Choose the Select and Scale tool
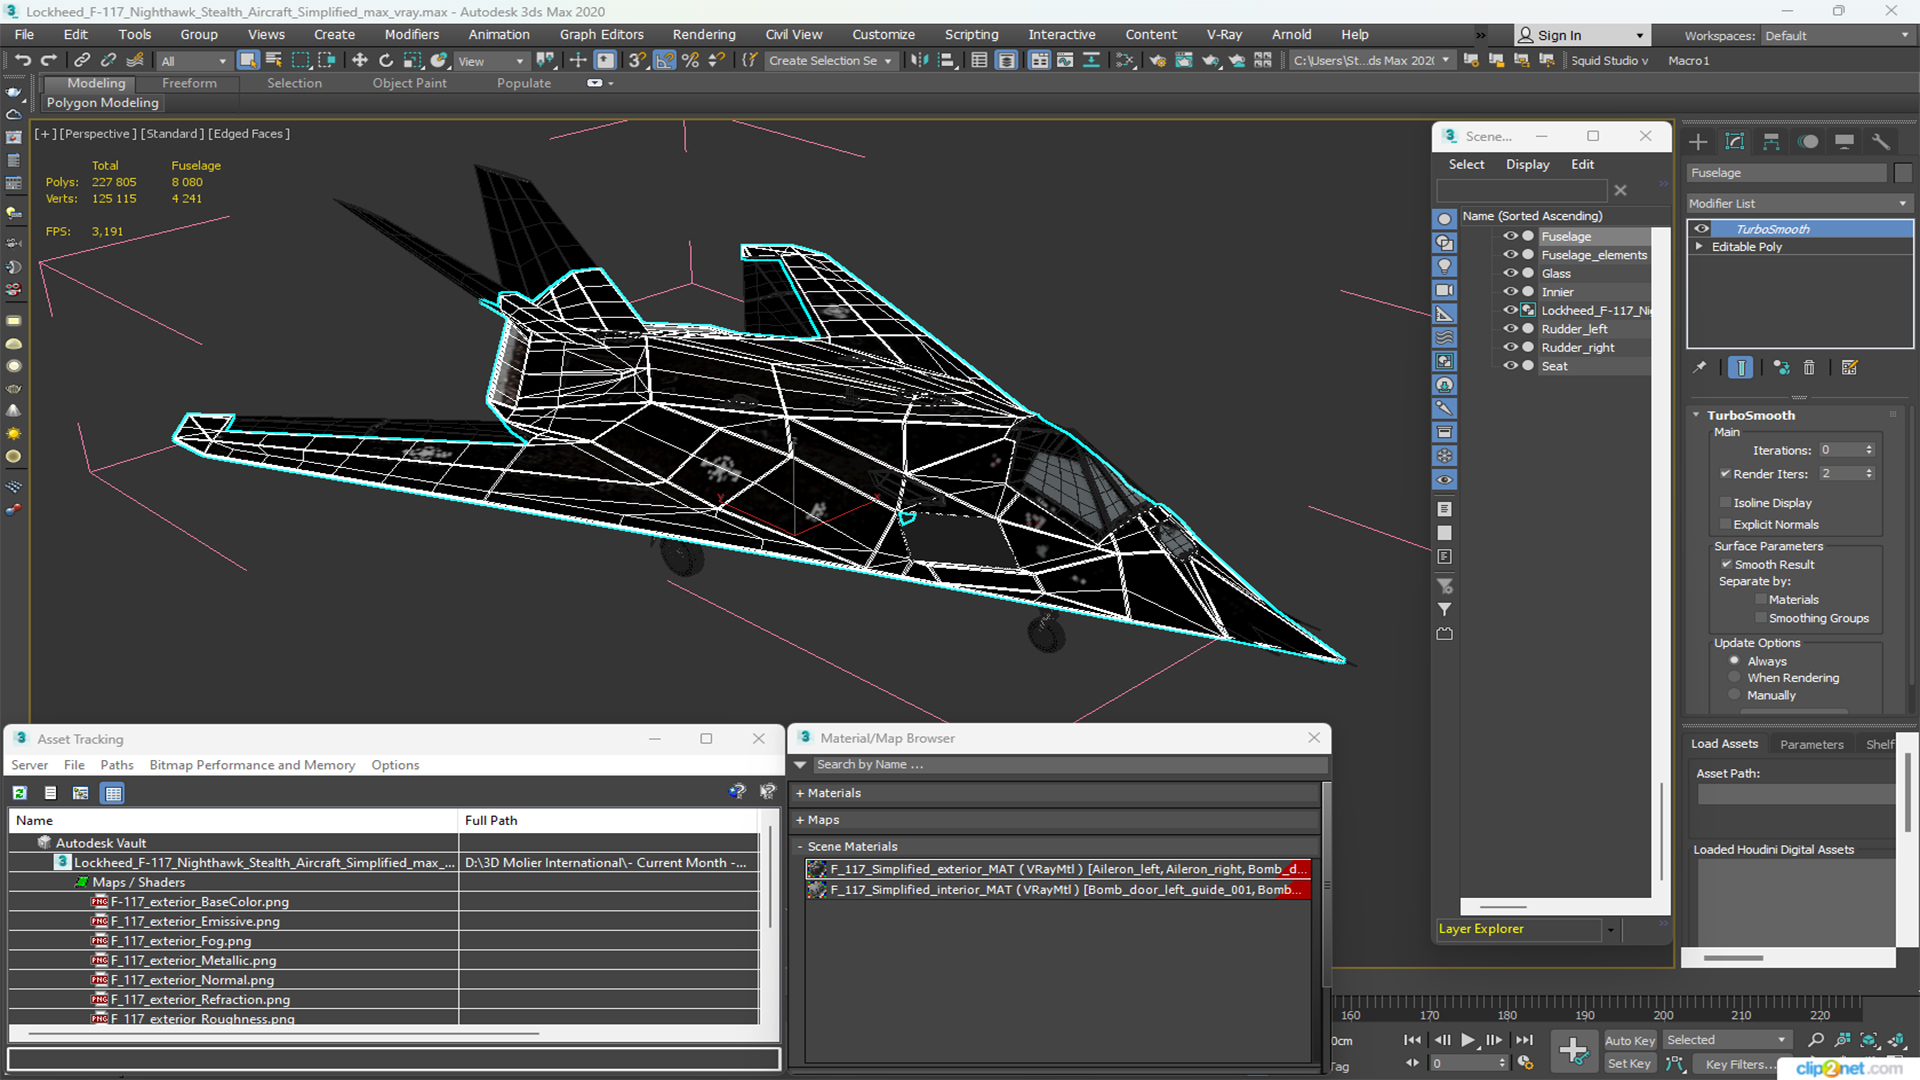This screenshot has height=1080, width=1920. pos(412,61)
